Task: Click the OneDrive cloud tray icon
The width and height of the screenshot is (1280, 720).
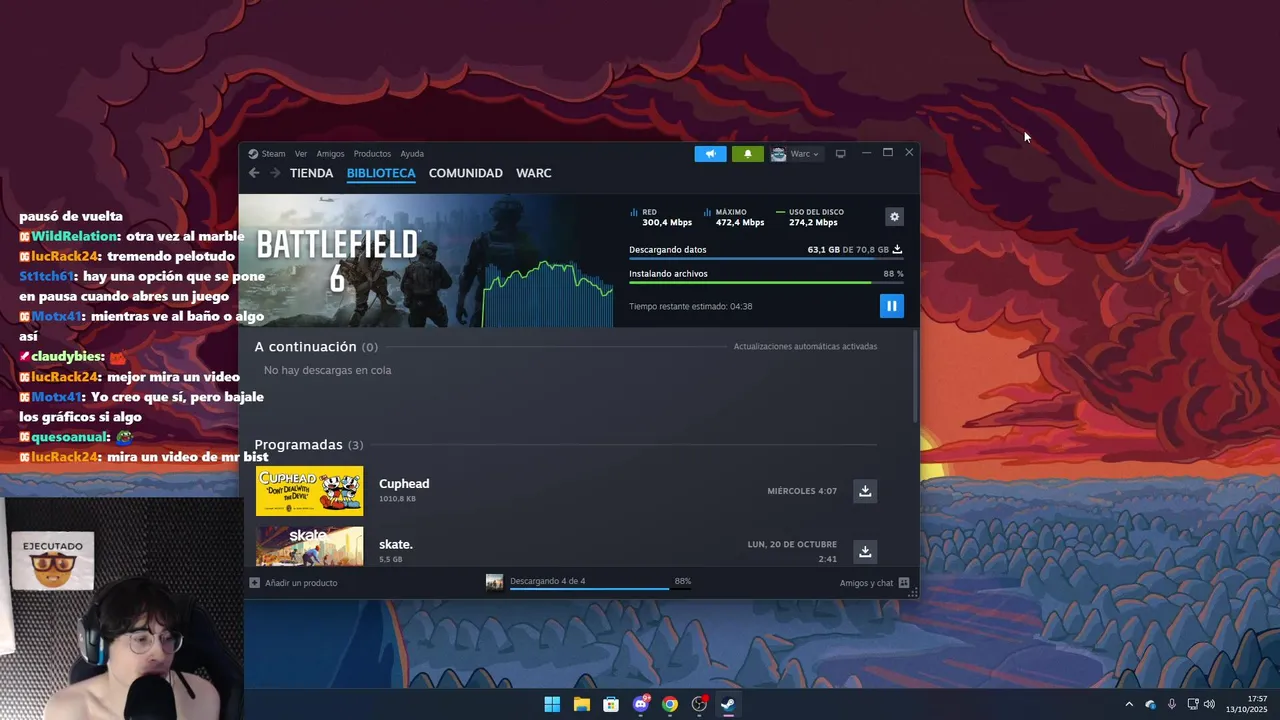Action: [x=1150, y=704]
